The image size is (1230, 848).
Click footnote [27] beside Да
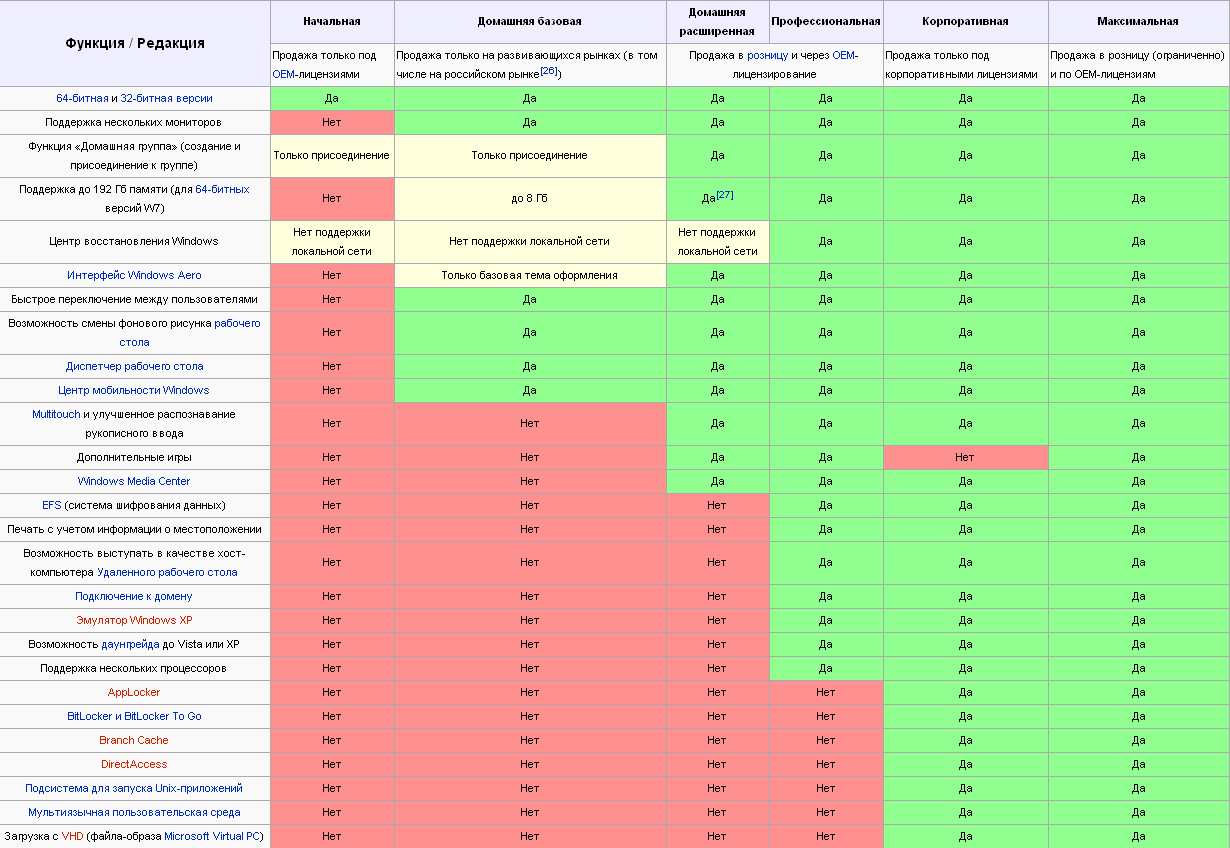click(x=725, y=195)
